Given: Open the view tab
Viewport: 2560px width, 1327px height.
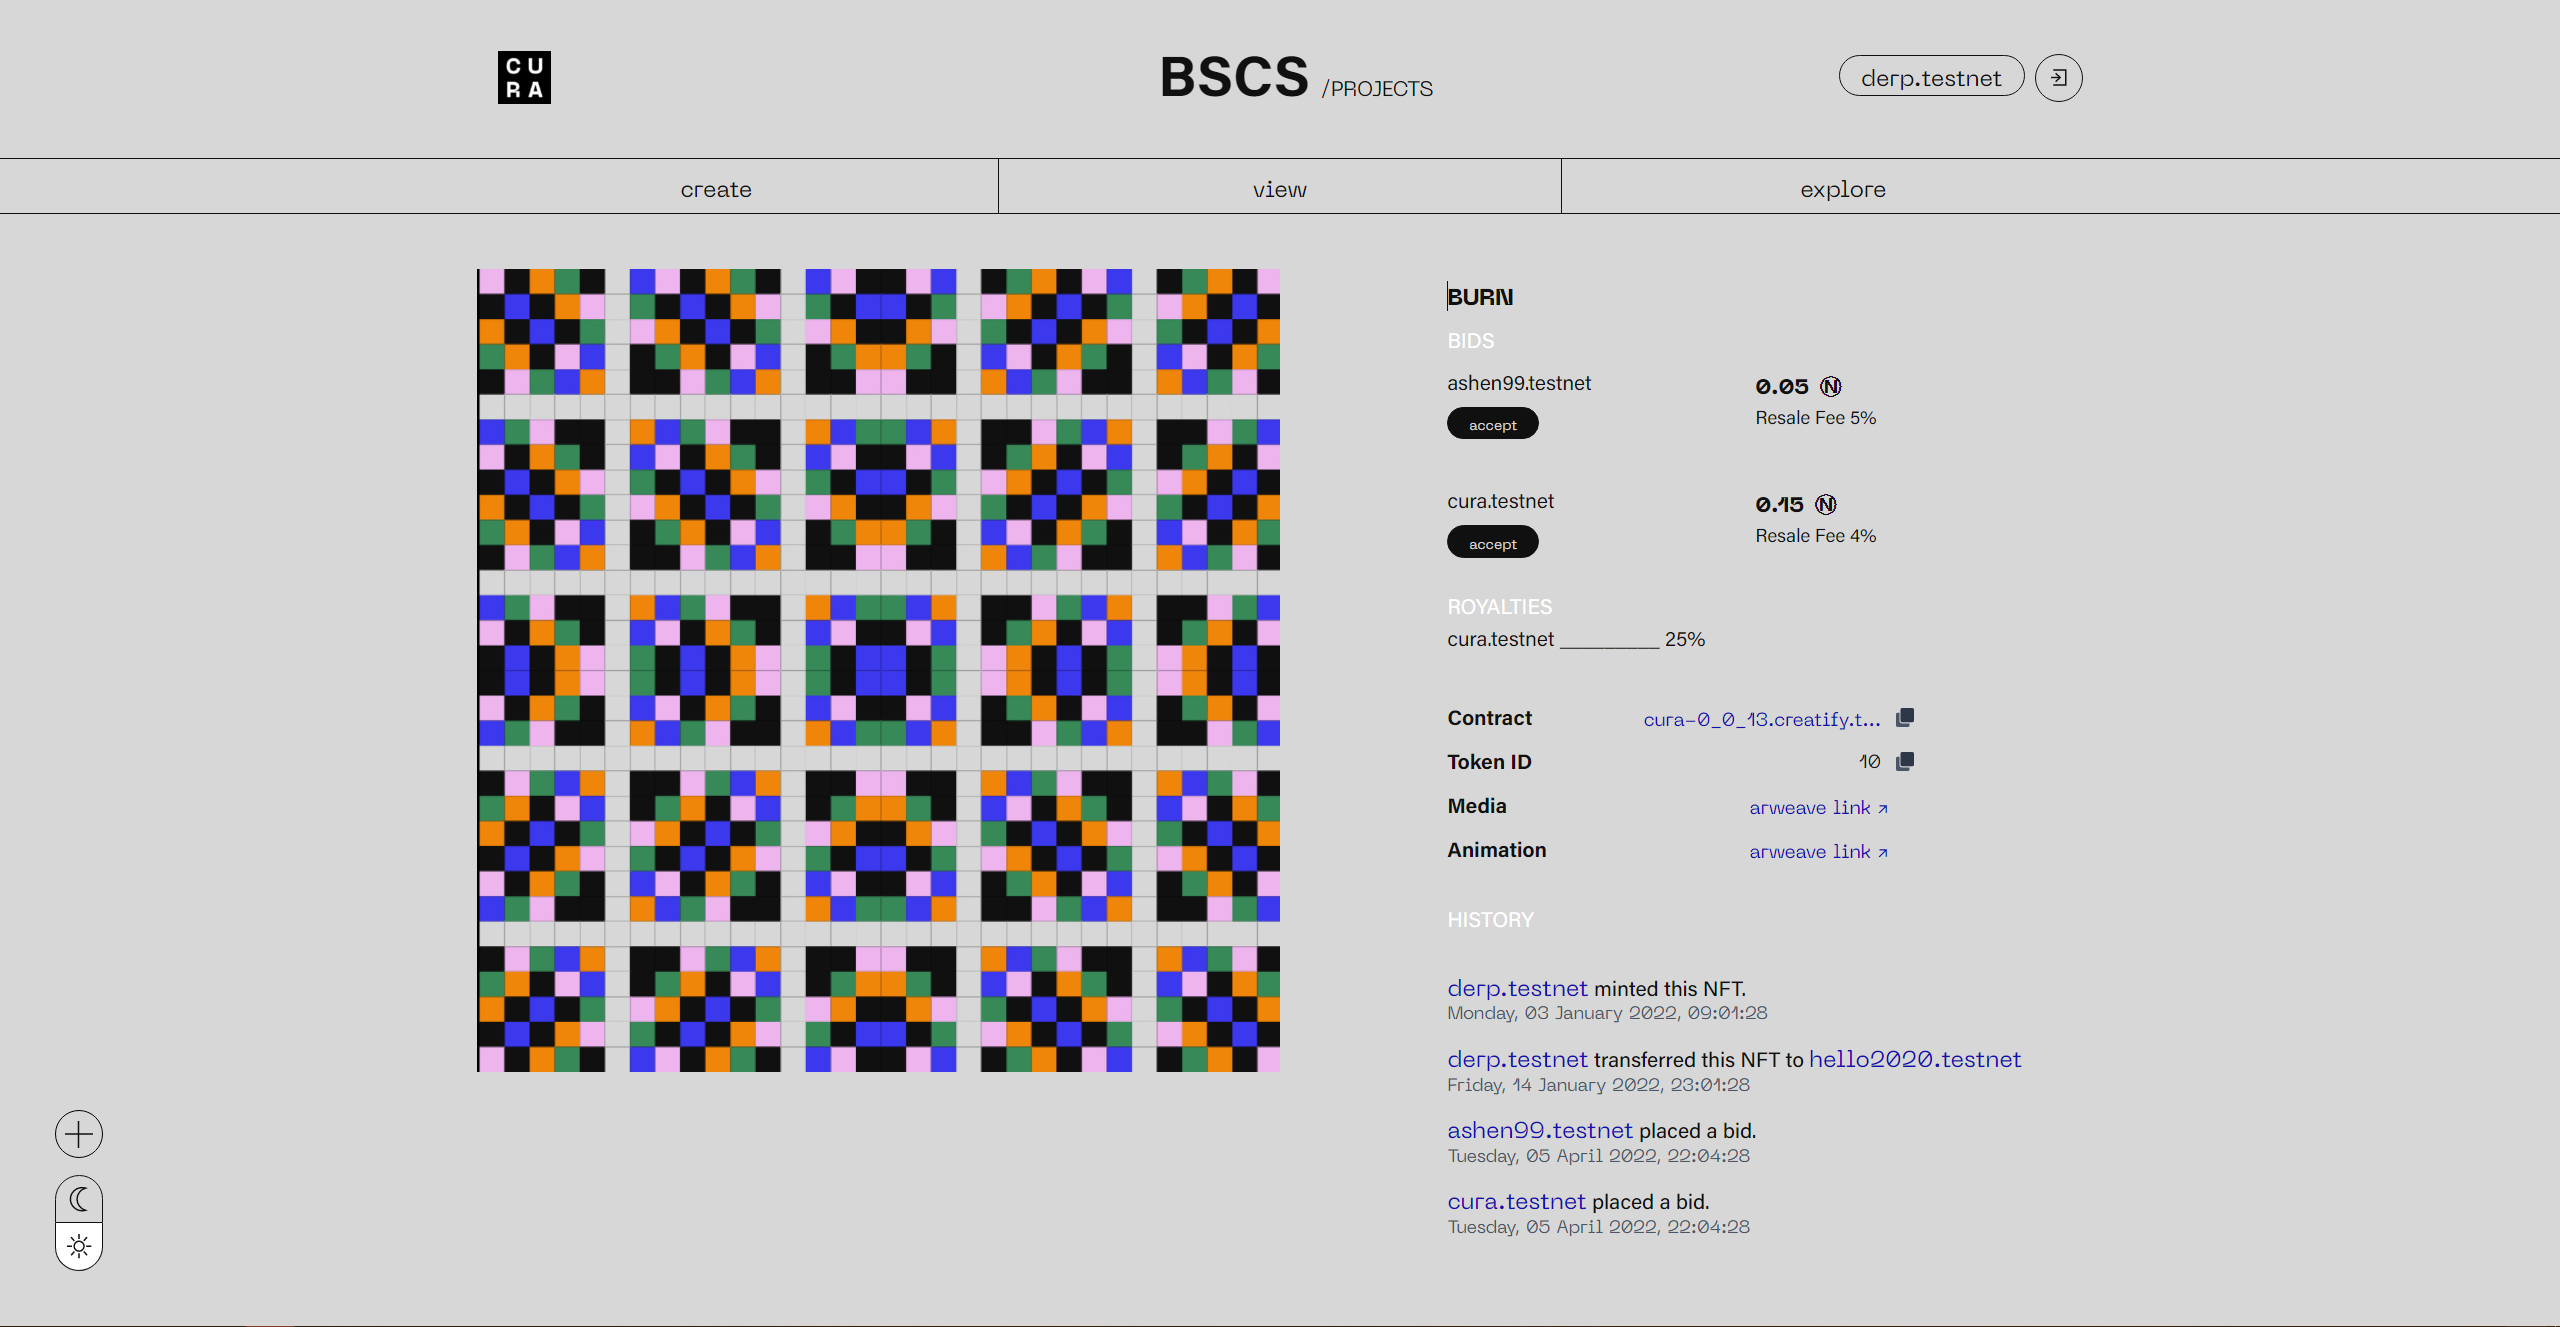Looking at the screenshot, I should (x=1280, y=189).
